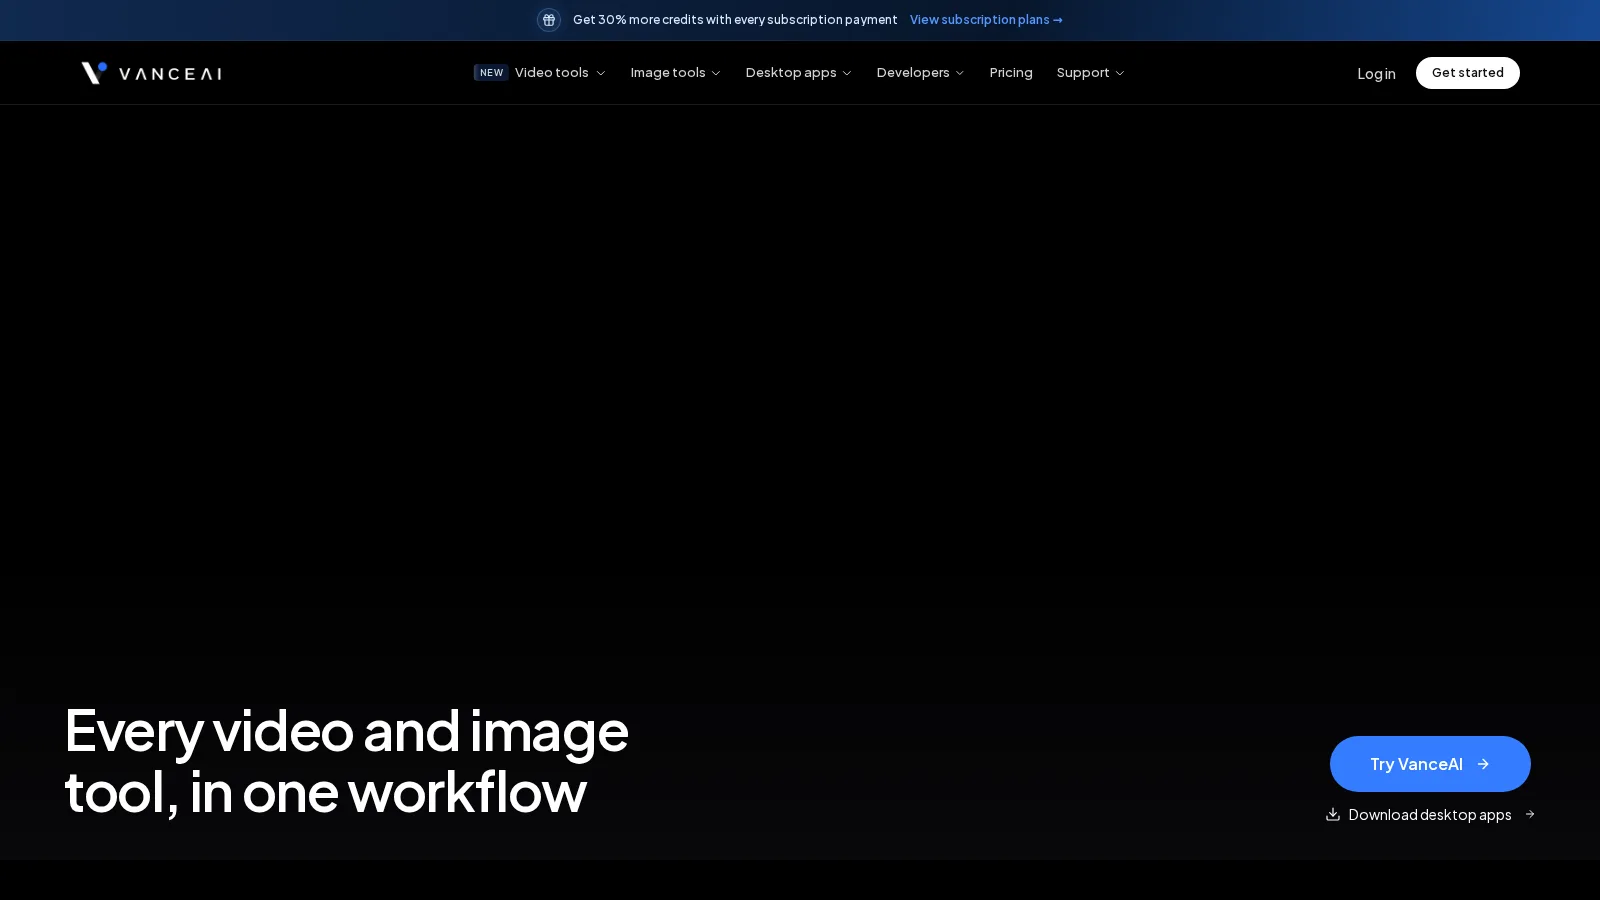The image size is (1600, 900).
Task: Click the Get started button
Action: (1467, 73)
